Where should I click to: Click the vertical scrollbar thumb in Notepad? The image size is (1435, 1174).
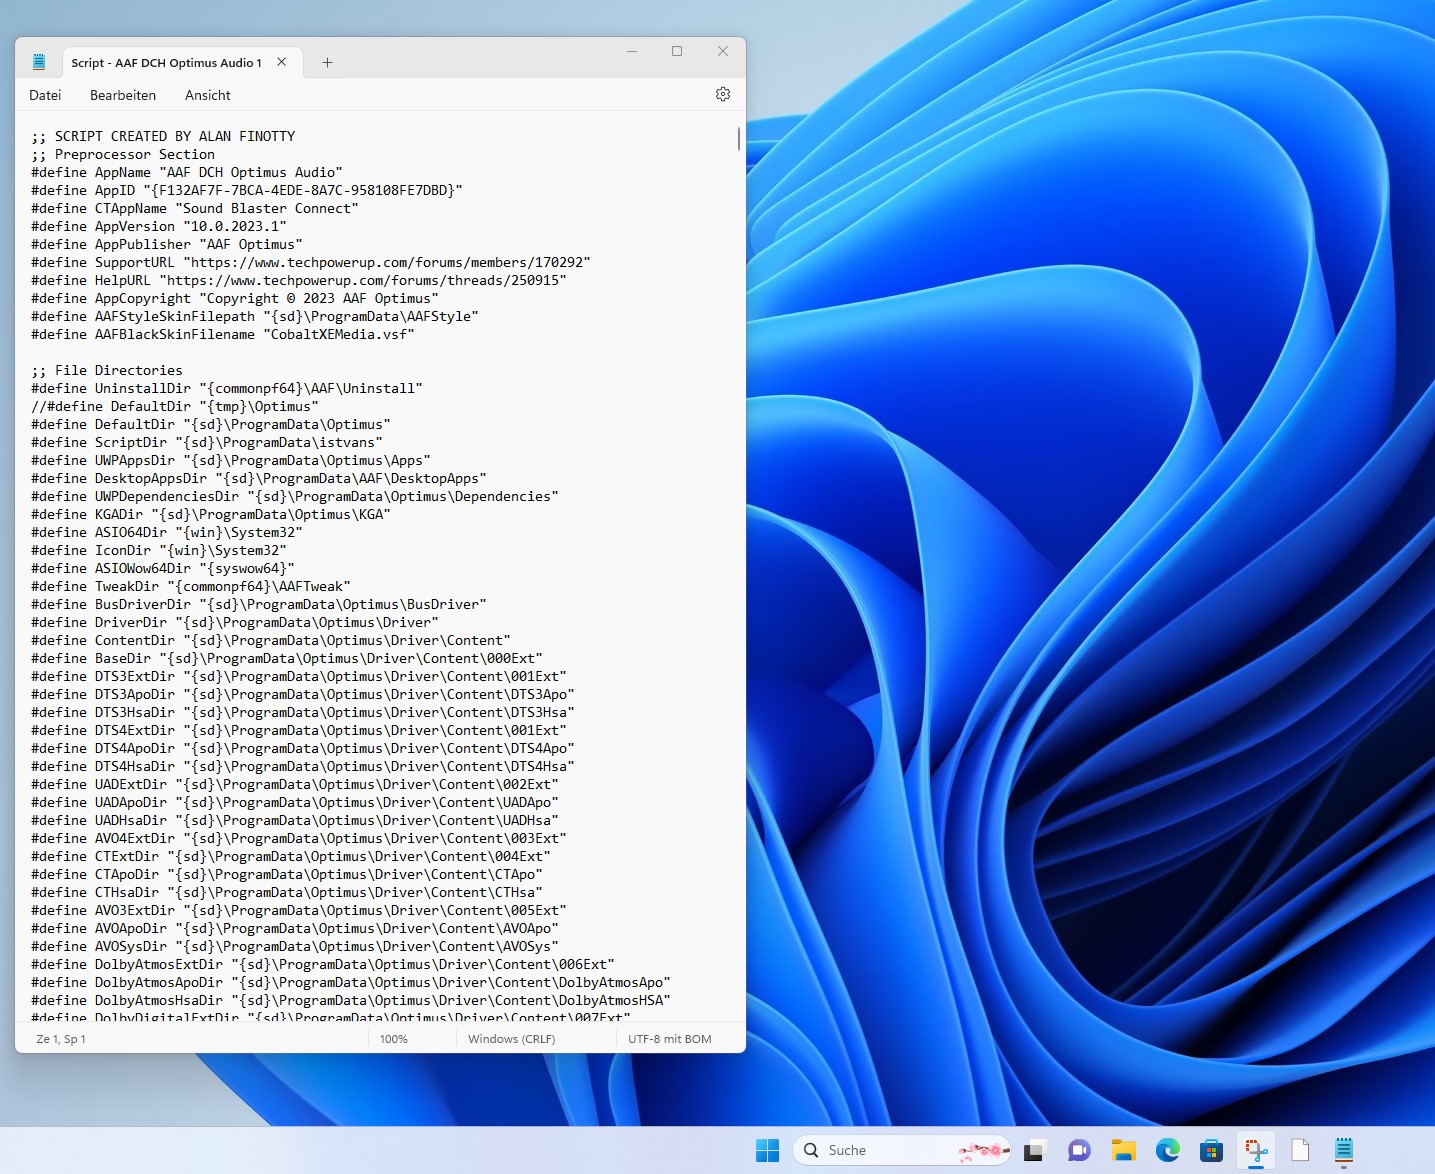pos(739,138)
